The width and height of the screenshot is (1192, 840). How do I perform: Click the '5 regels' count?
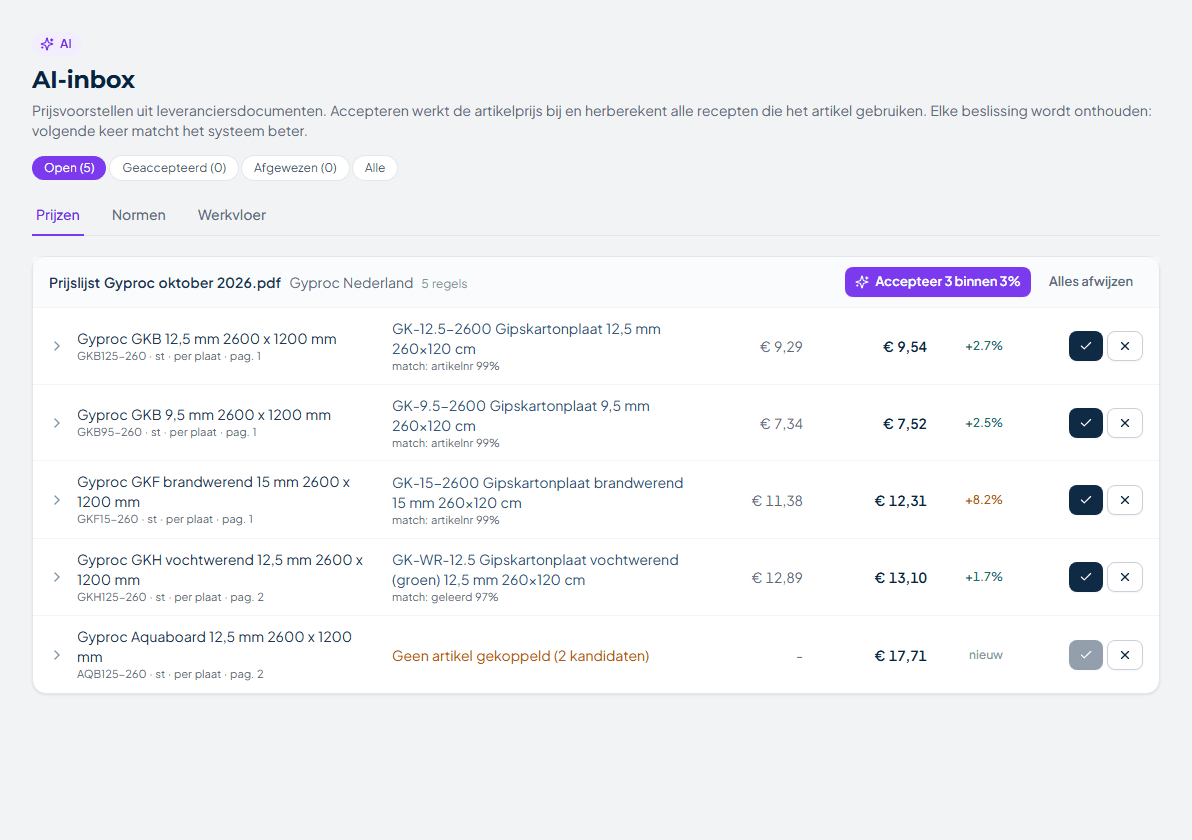445,284
